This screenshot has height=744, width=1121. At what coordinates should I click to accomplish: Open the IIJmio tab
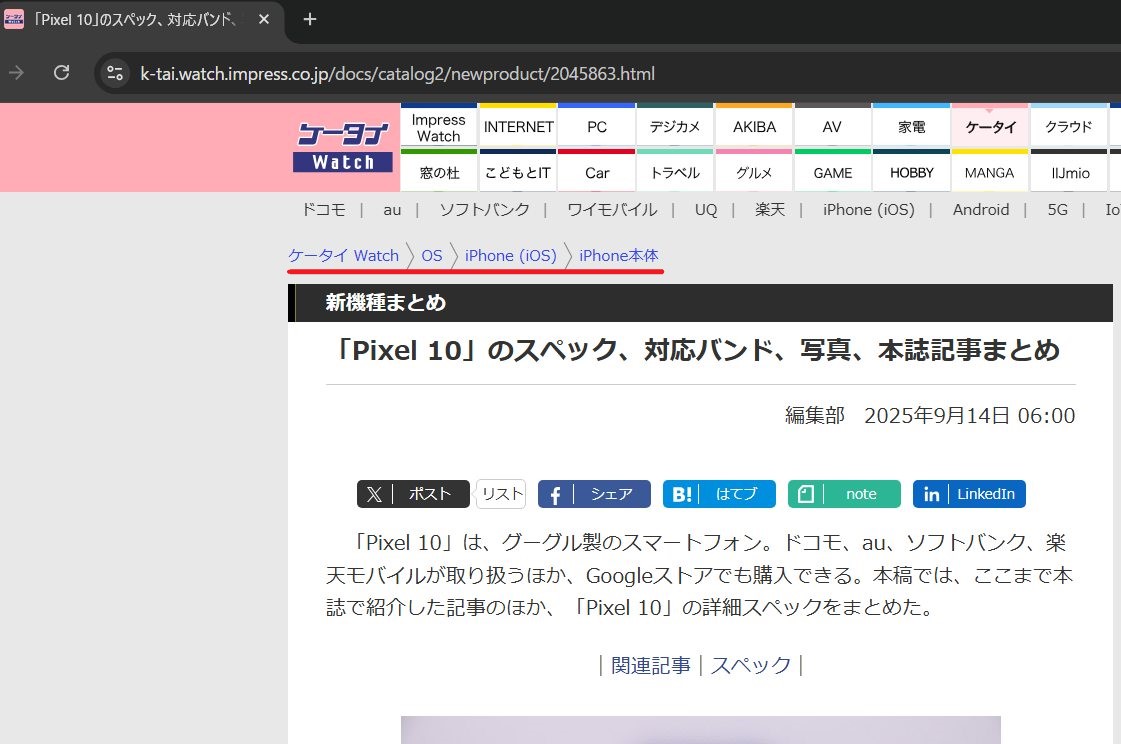[x=1070, y=172]
